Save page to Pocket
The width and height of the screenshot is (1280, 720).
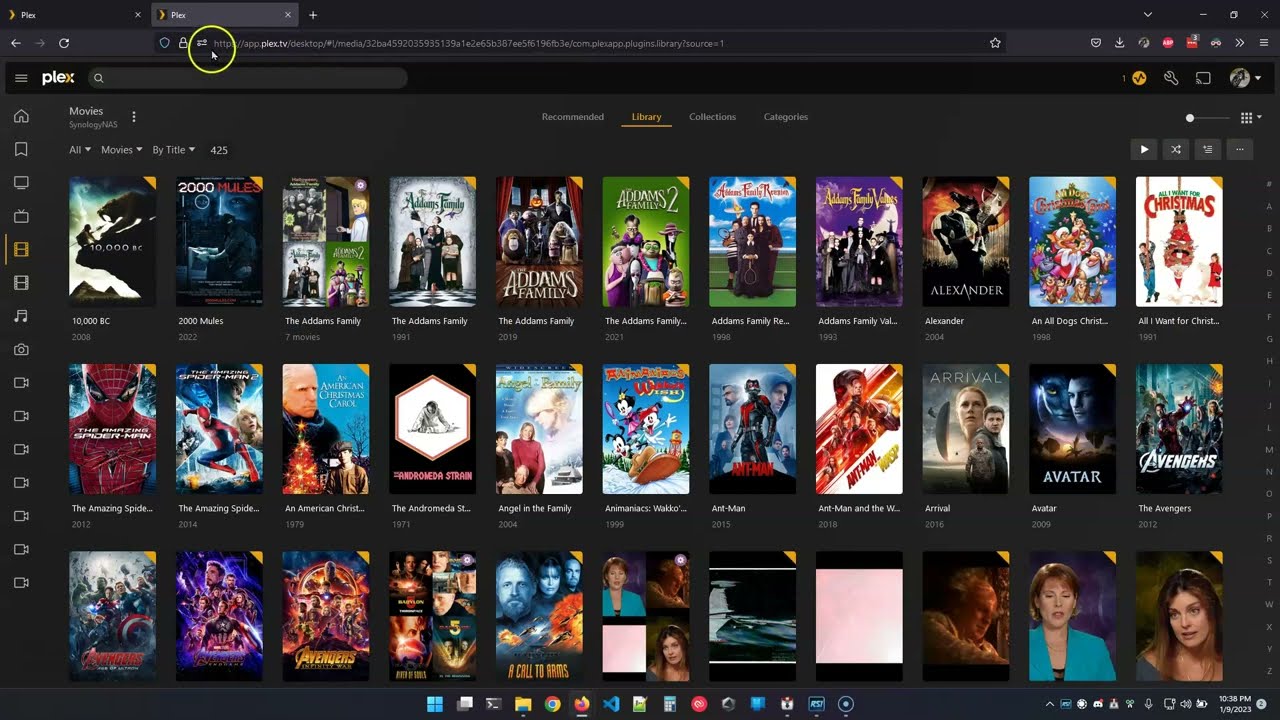[x=1095, y=43]
